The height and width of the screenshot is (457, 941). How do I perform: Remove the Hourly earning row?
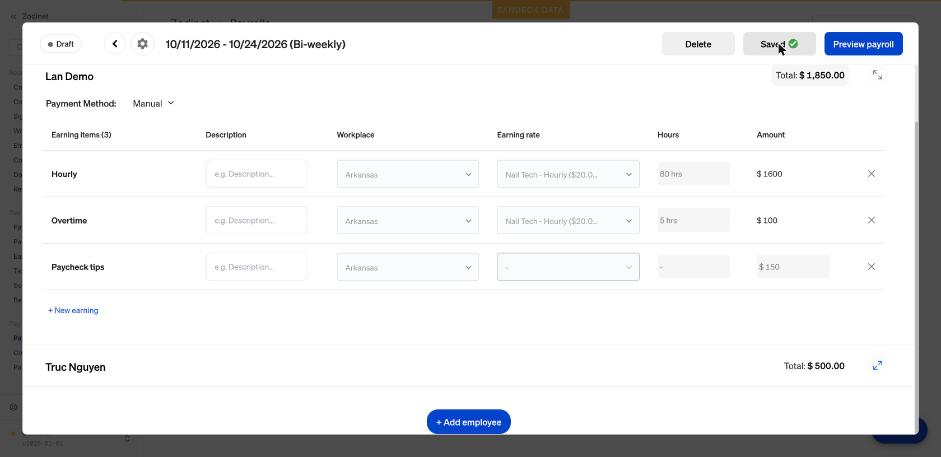point(871,173)
